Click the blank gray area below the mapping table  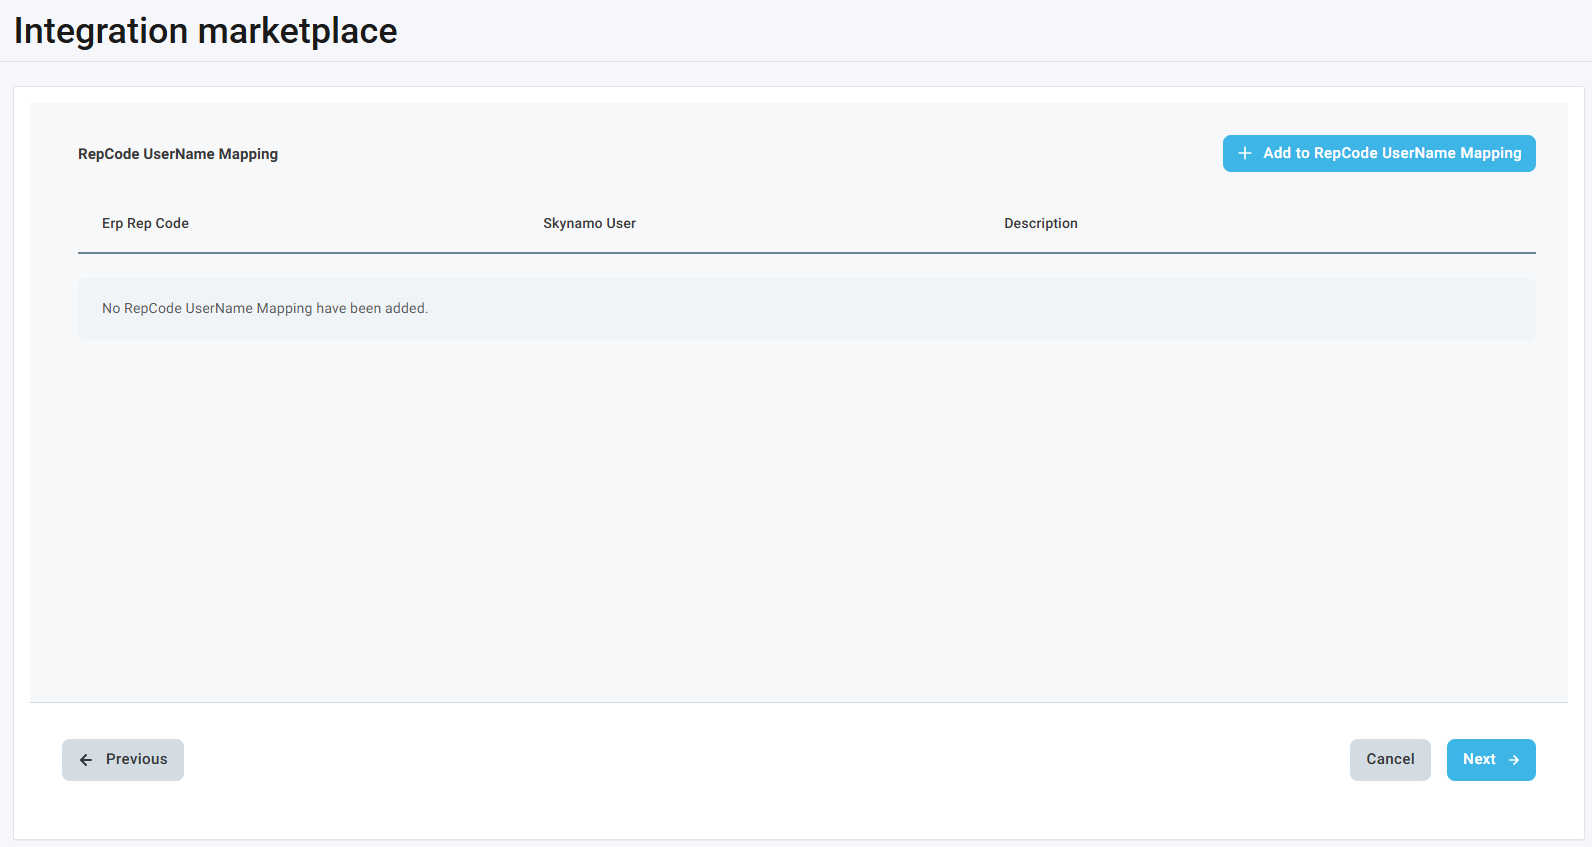(800, 520)
